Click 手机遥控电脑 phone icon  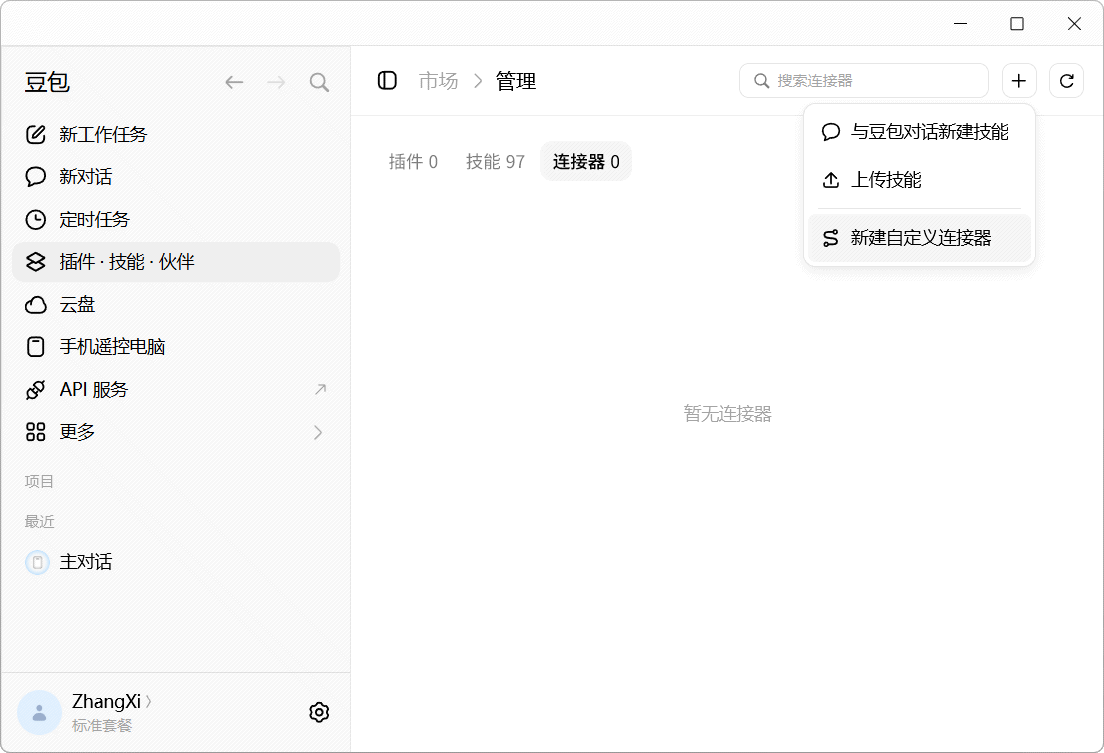coord(35,347)
